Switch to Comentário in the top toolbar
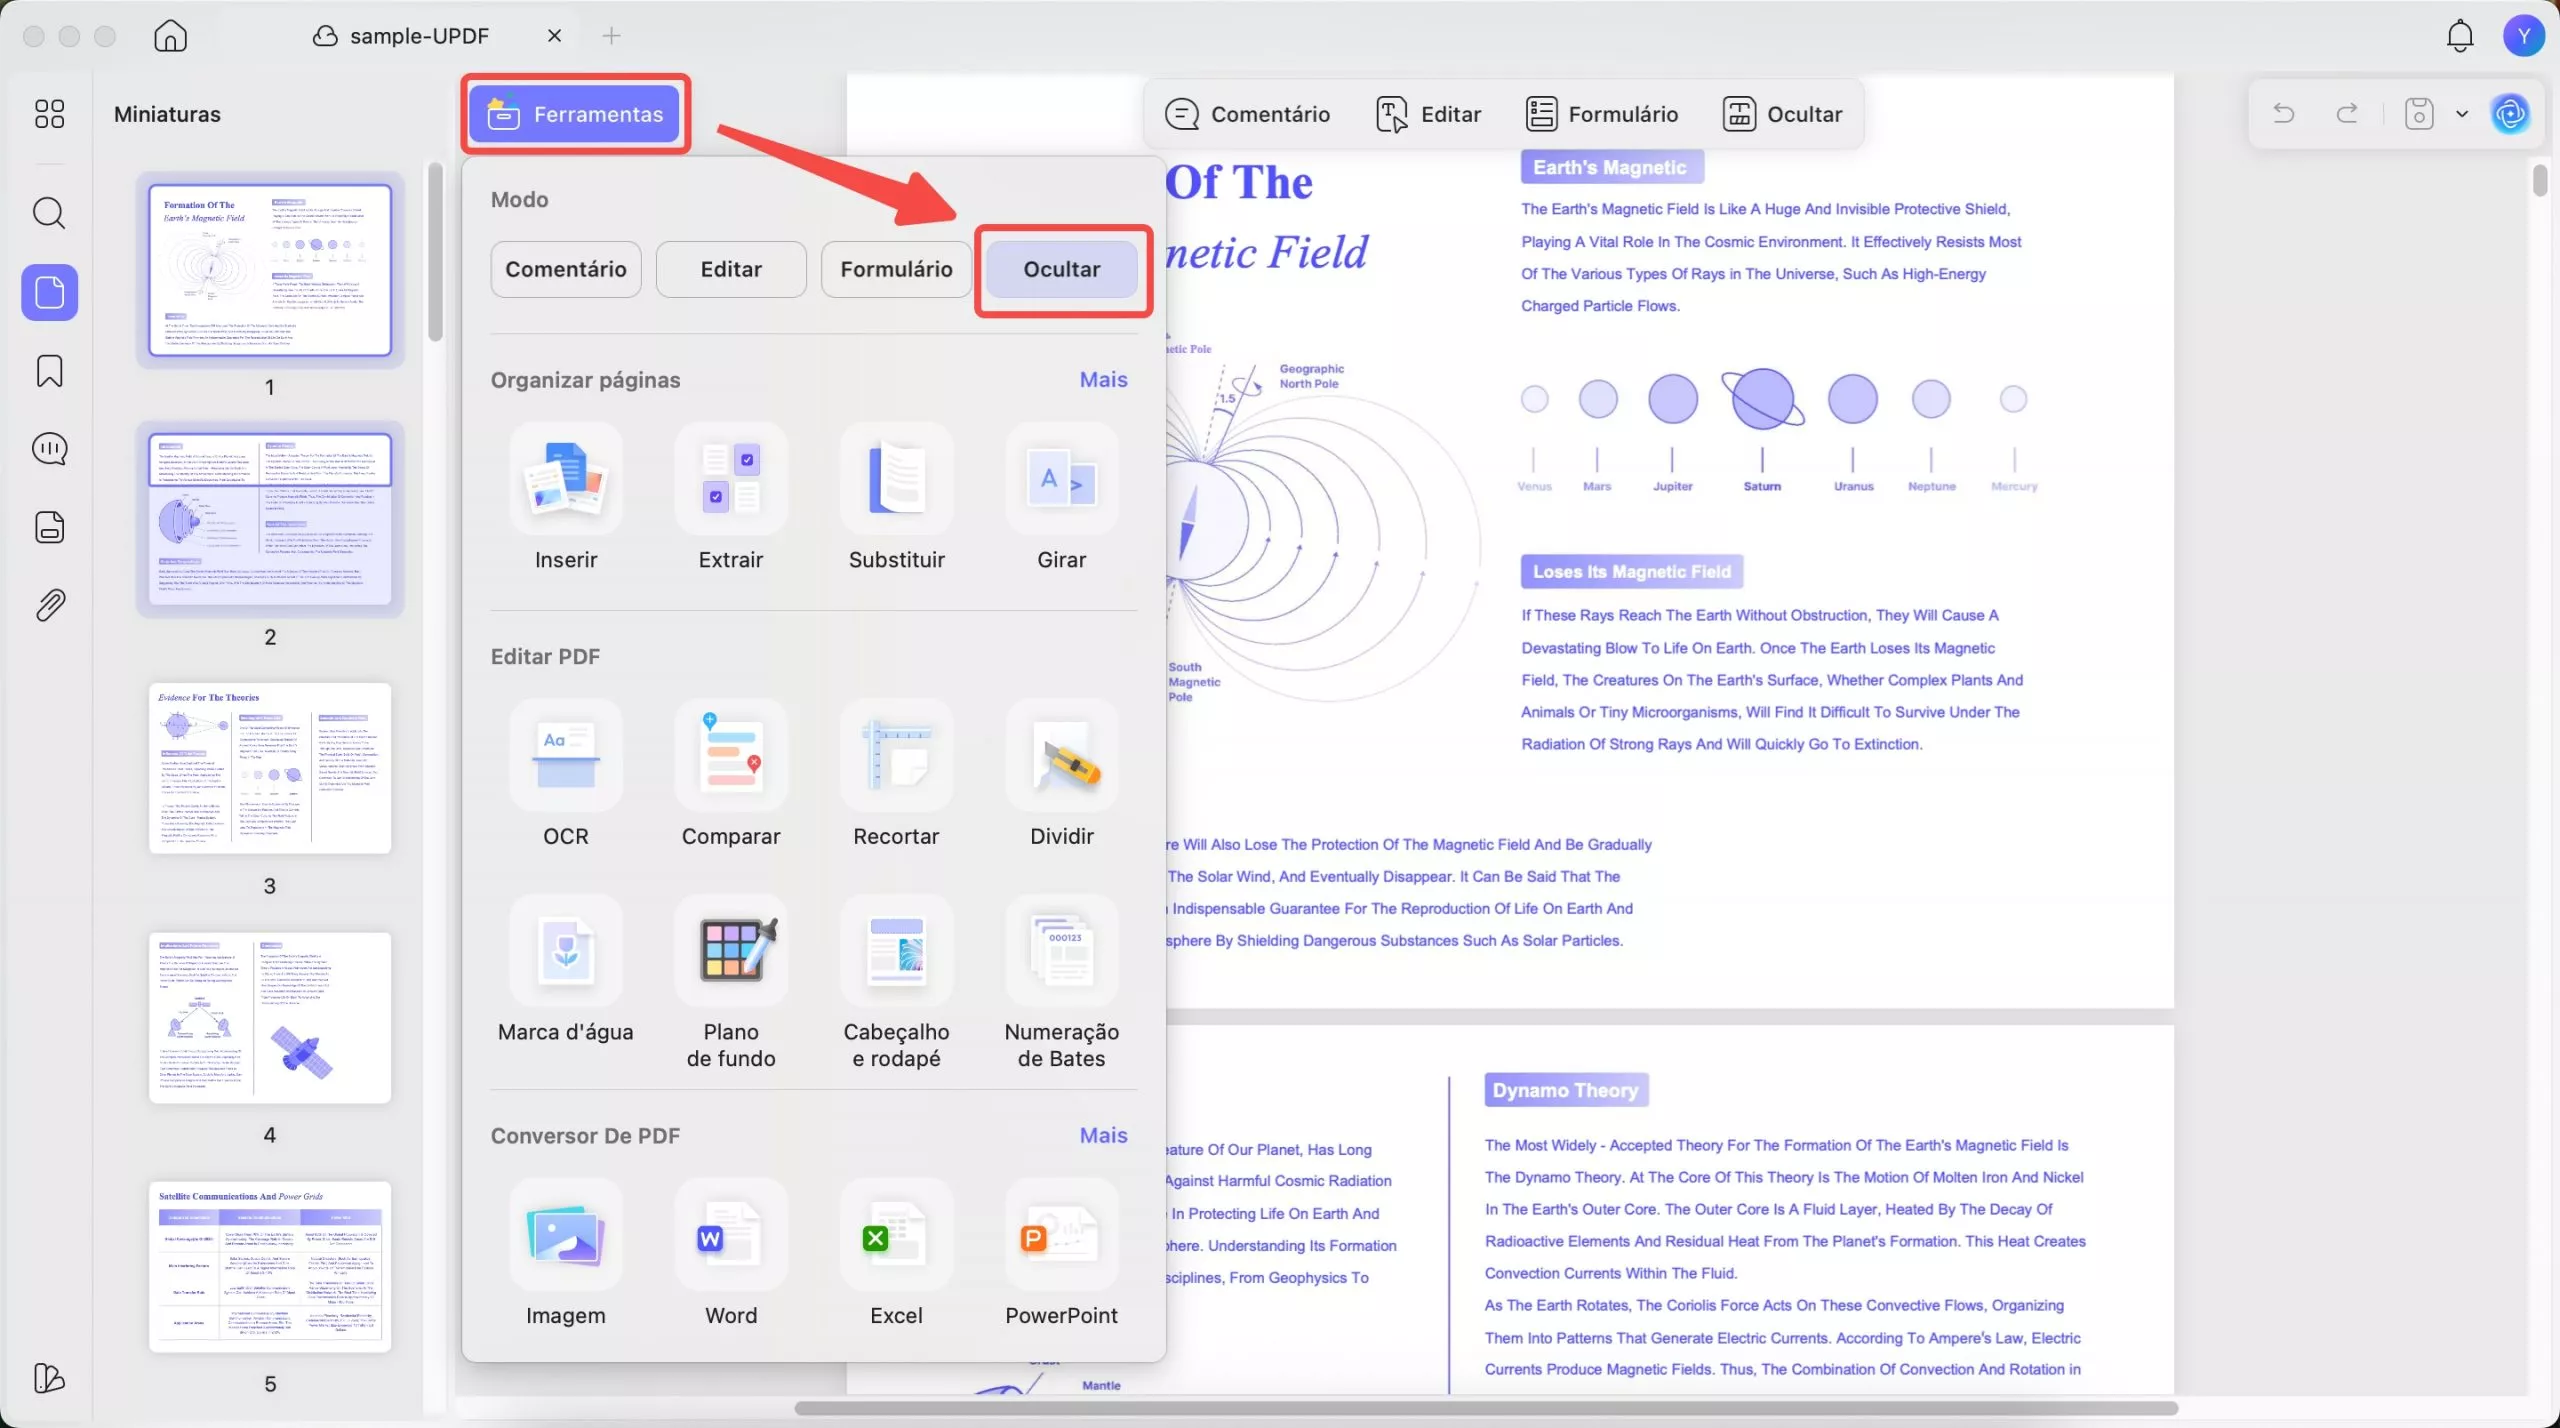2560x1428 pixels. coord(1248,114)
